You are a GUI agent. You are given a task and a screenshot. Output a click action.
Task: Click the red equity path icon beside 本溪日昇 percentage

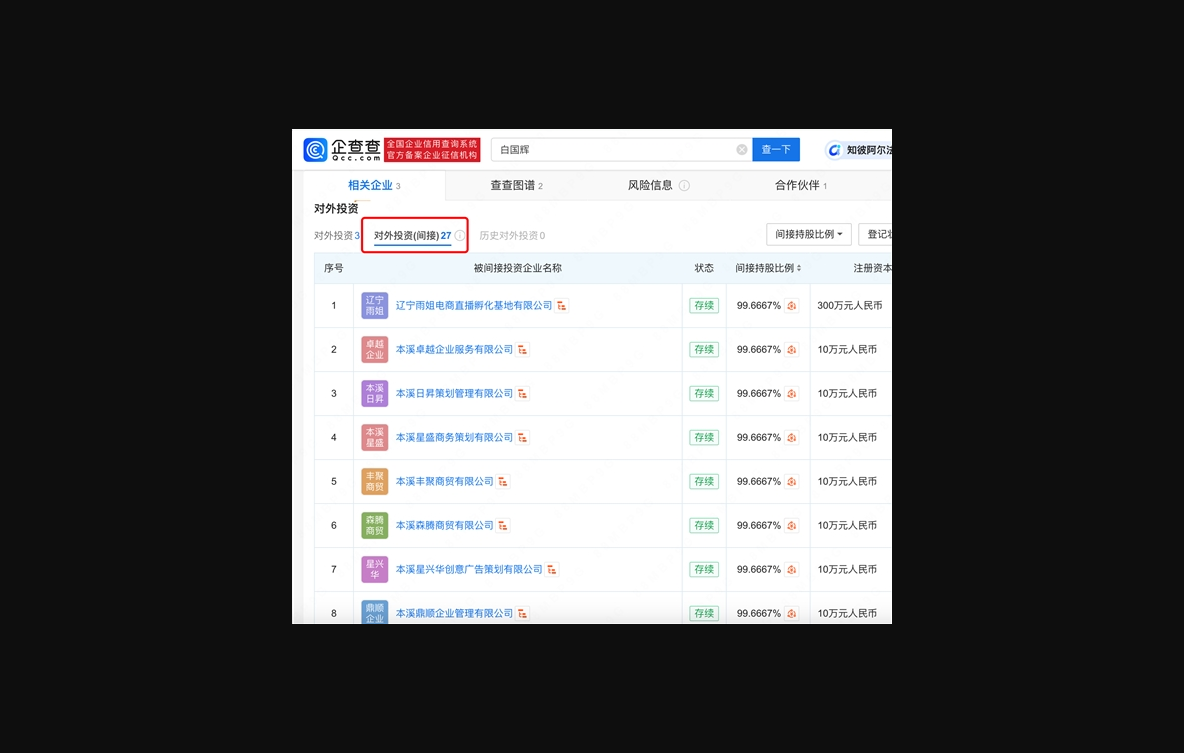[x=791, y=393]
